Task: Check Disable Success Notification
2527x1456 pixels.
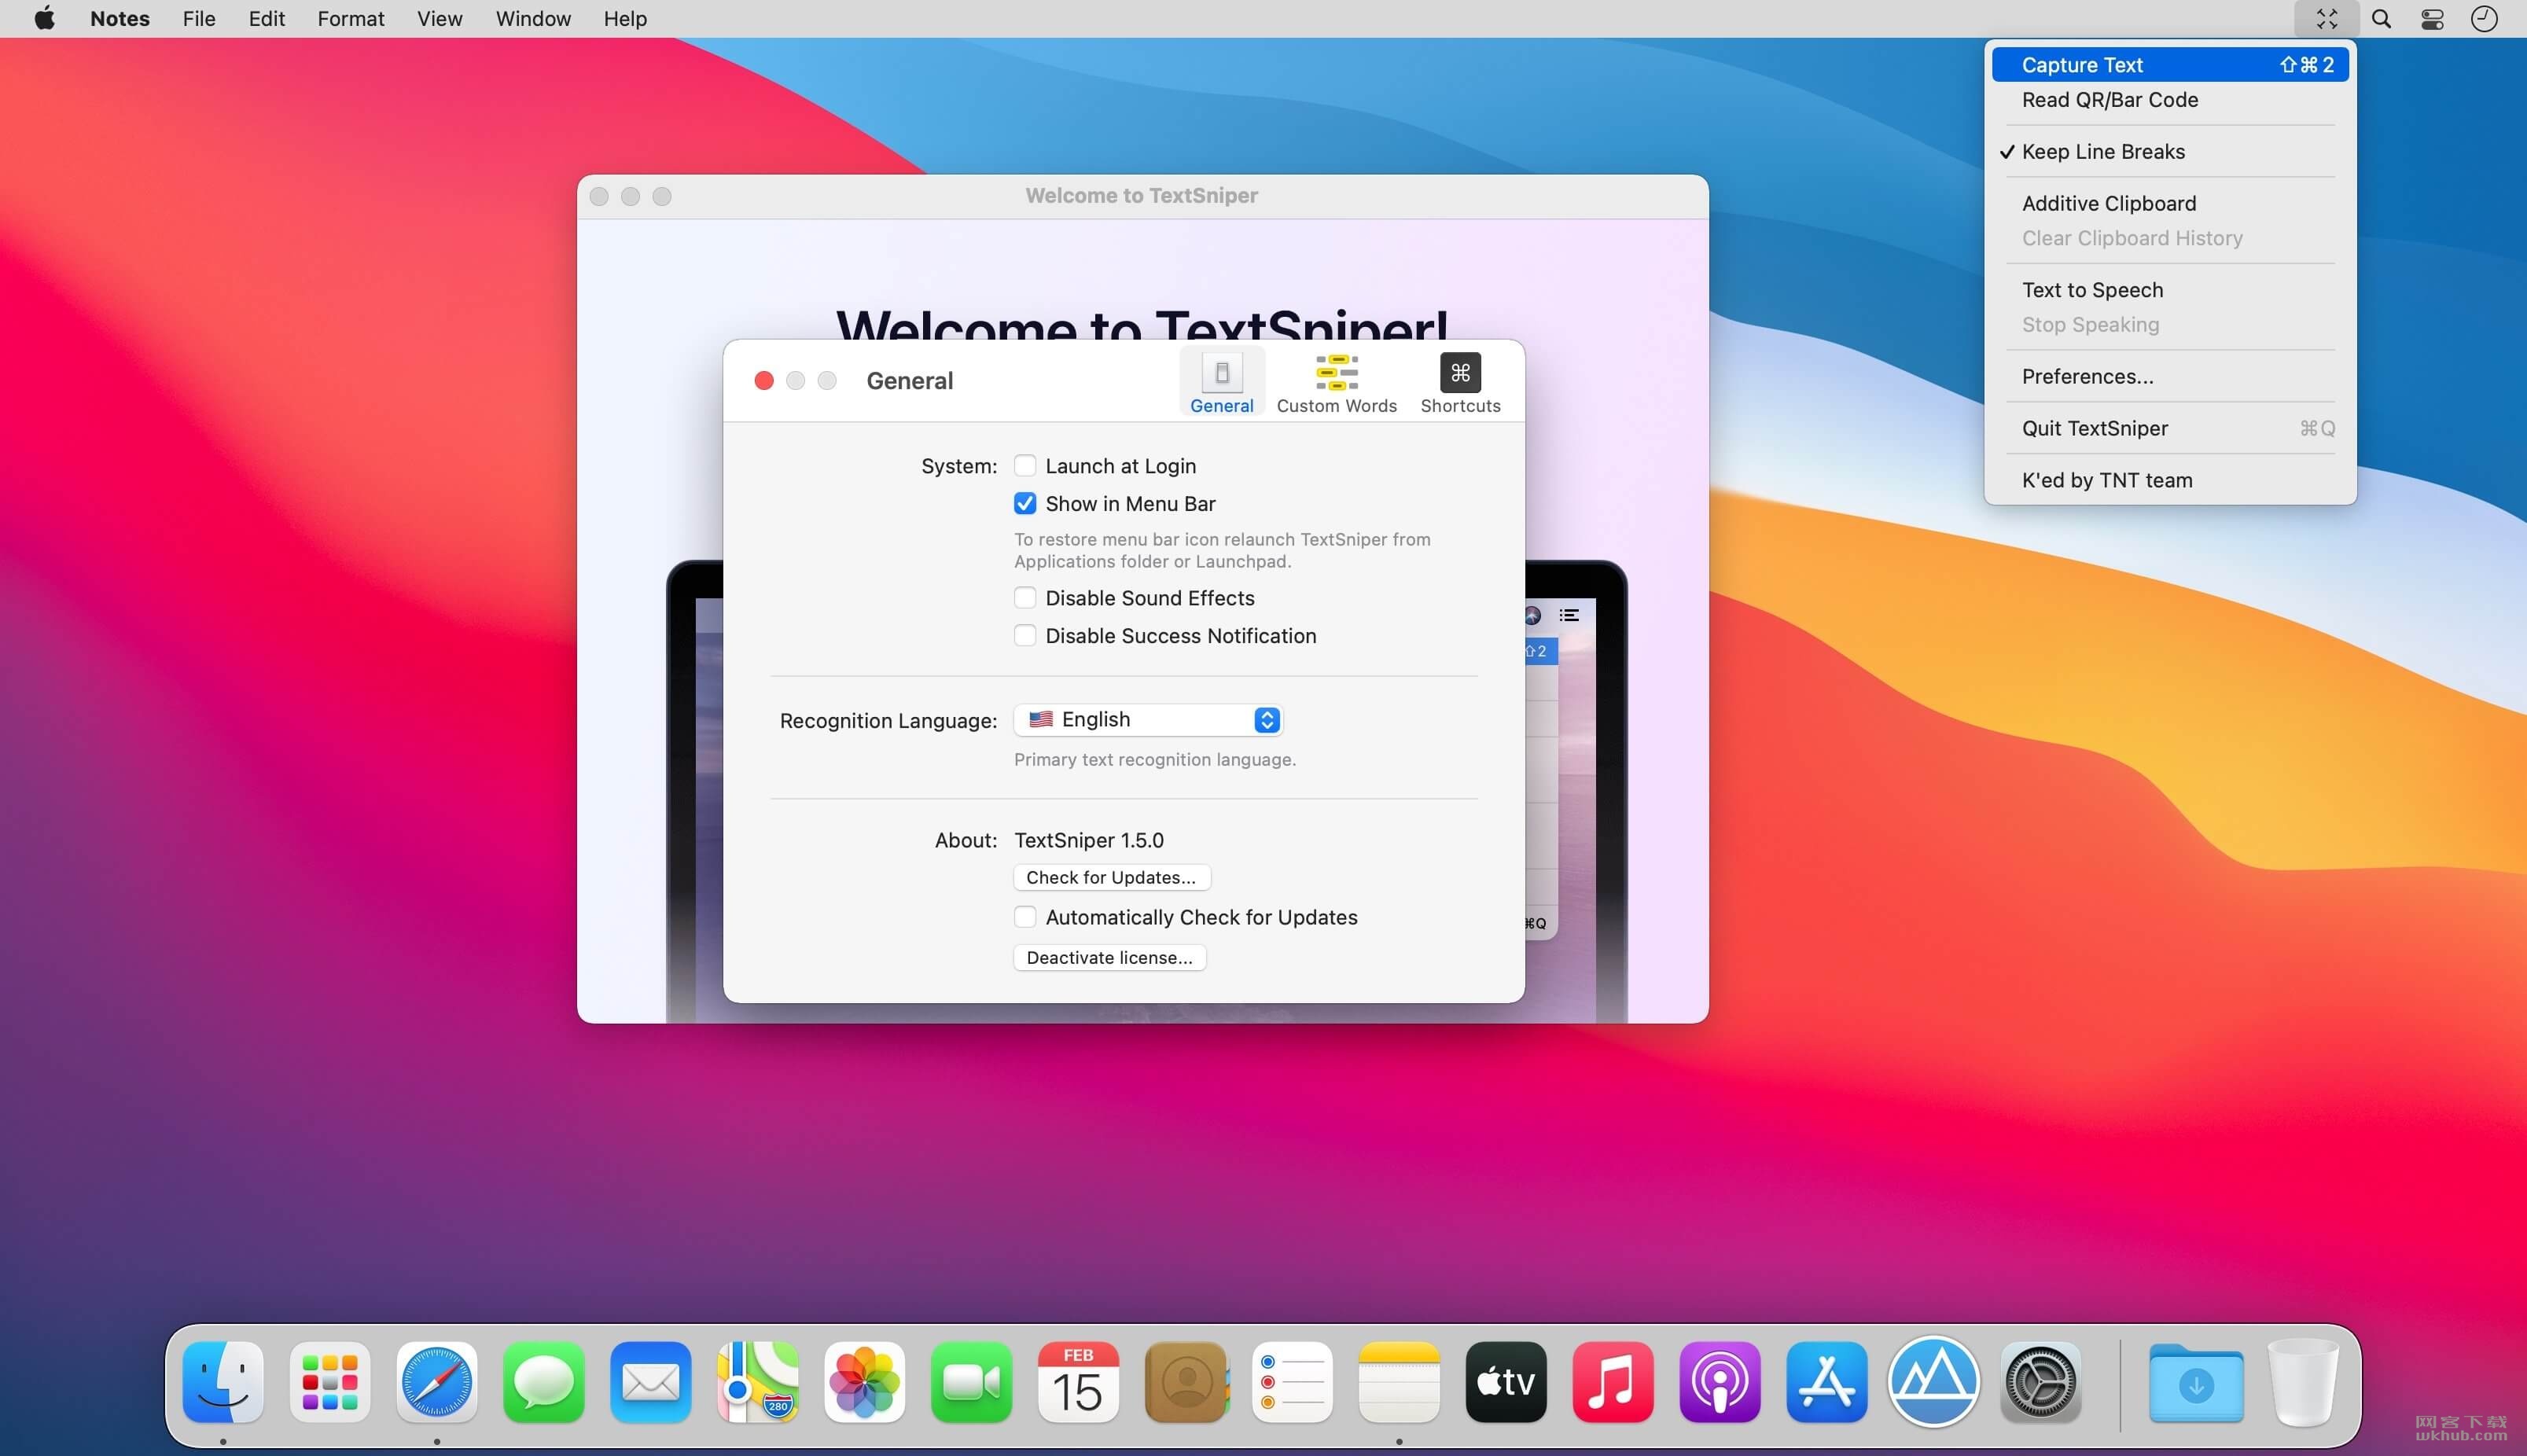Action: click(x=1025, y=636)
